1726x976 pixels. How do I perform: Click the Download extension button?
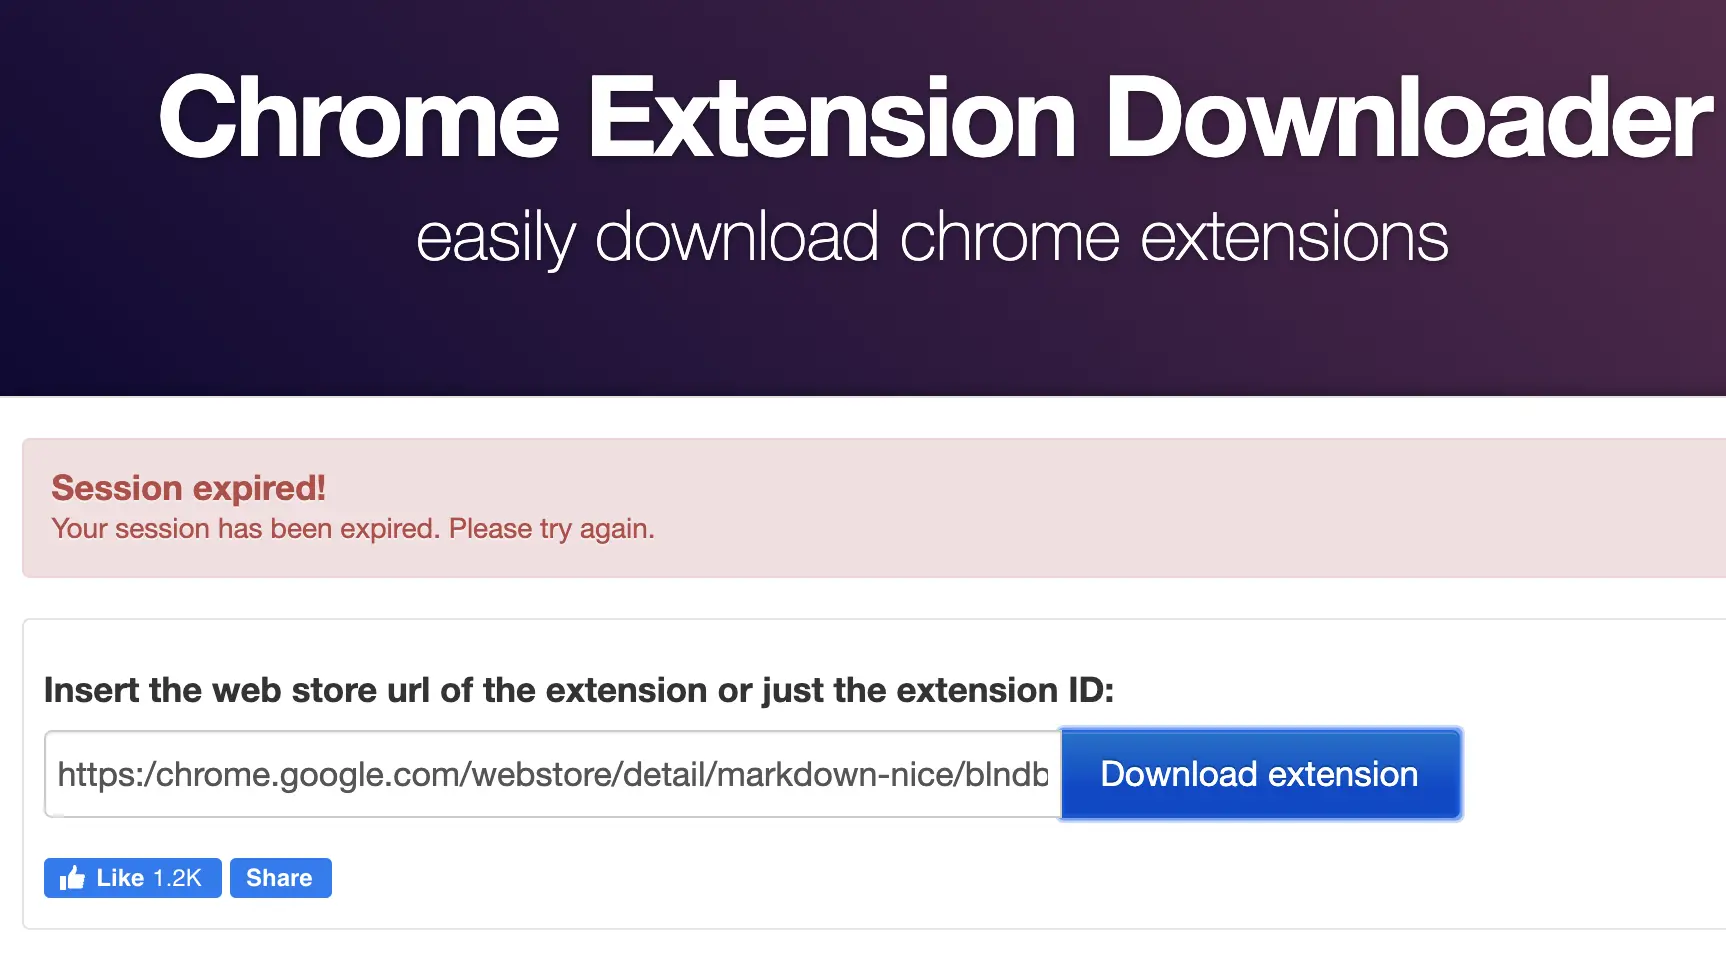[x=1260, y=774]
